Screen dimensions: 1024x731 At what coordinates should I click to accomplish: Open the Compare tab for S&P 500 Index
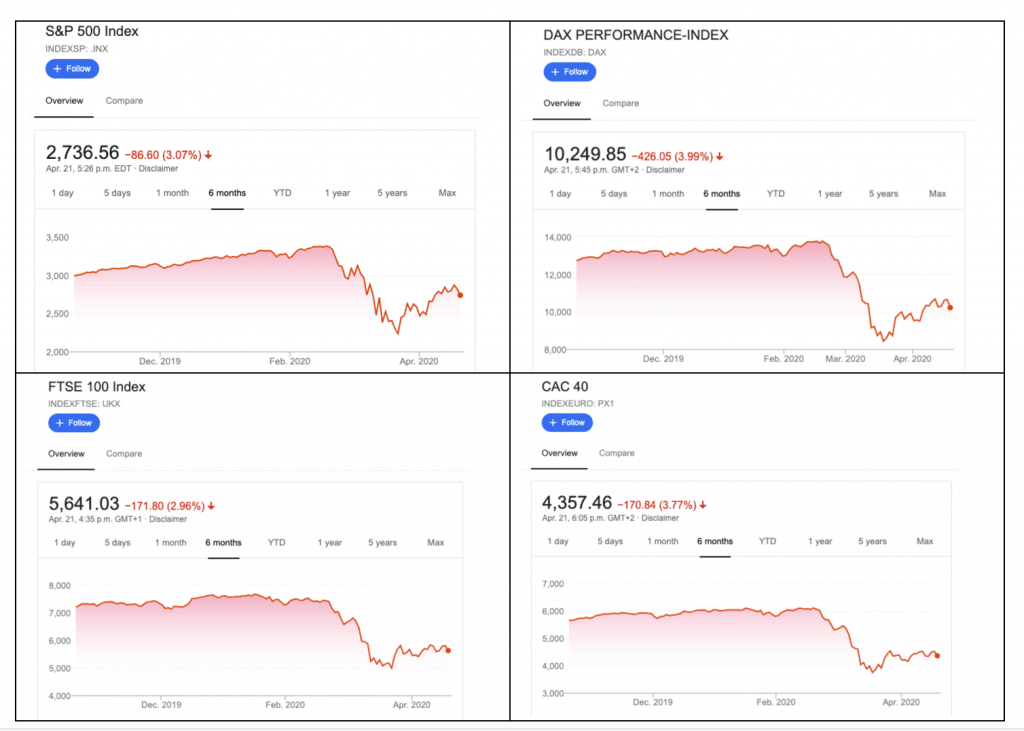pos(122,101)
